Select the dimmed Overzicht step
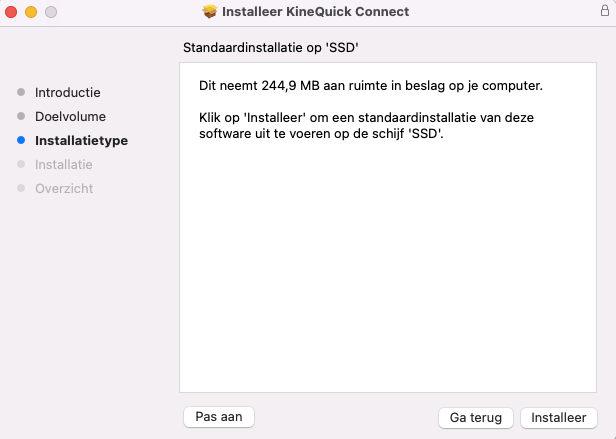This screenshot has height=439, width=616. [64, 188]
